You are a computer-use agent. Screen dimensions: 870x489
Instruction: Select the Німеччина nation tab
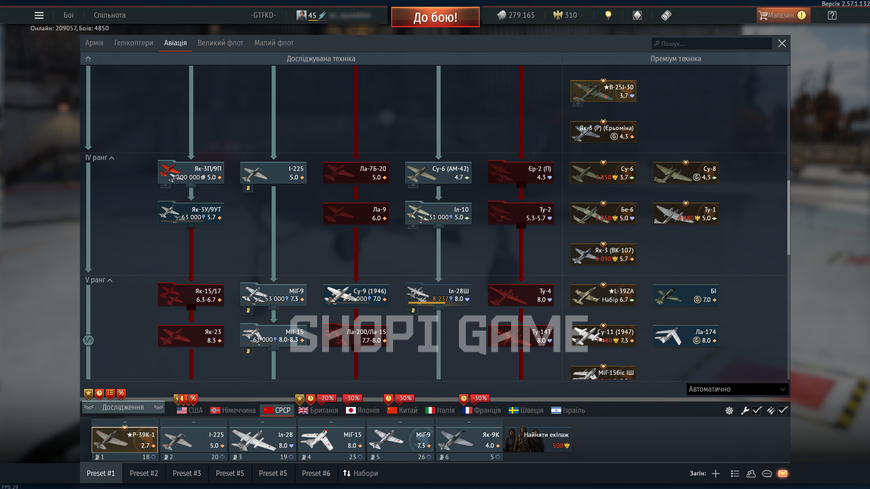pos(232,410)
